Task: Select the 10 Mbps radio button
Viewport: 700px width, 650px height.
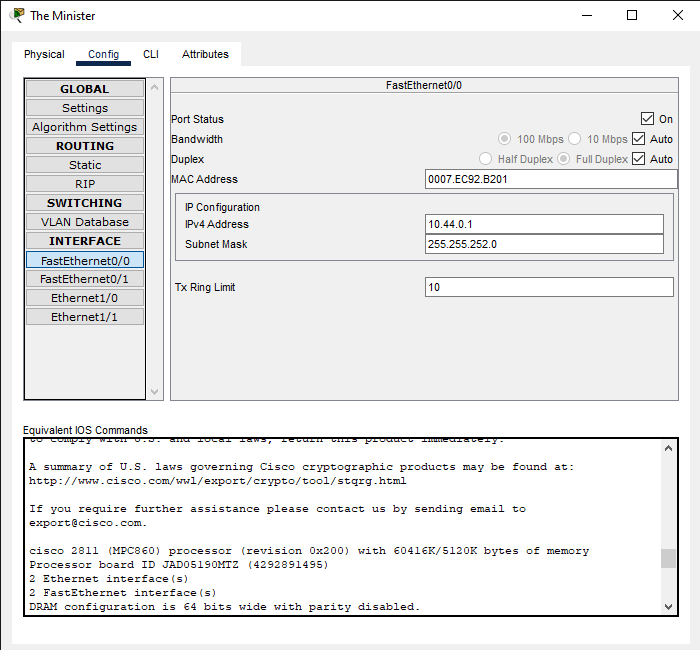Action: click(x=575, y=139)
